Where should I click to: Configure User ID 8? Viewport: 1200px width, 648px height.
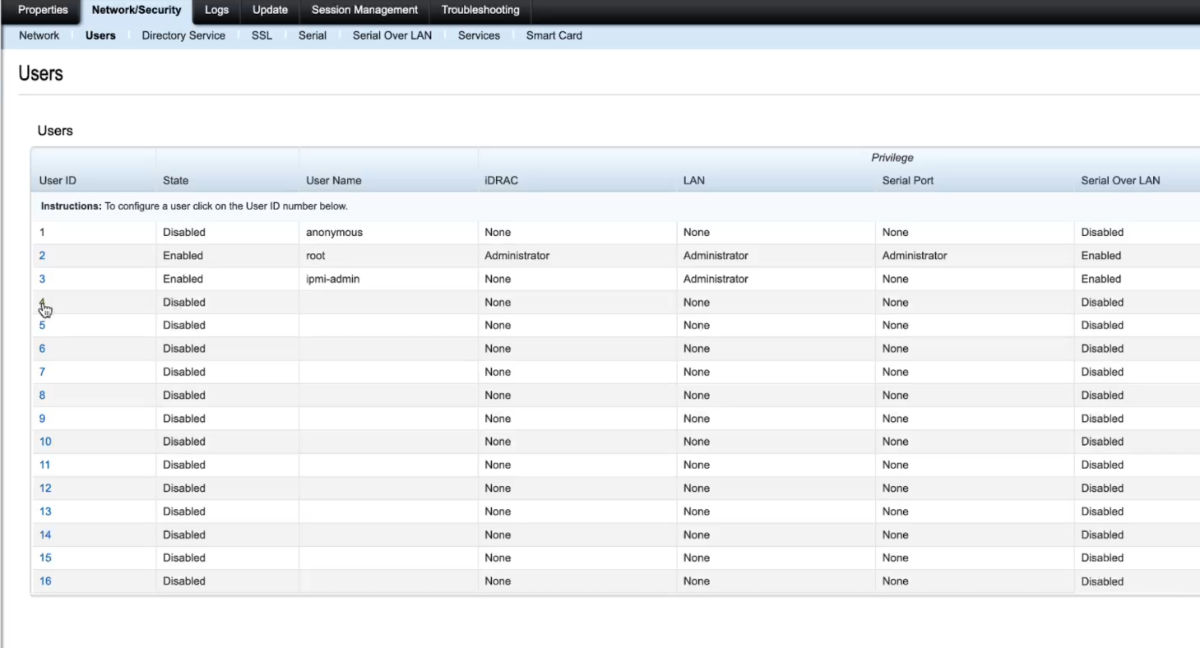pos(42,395)
